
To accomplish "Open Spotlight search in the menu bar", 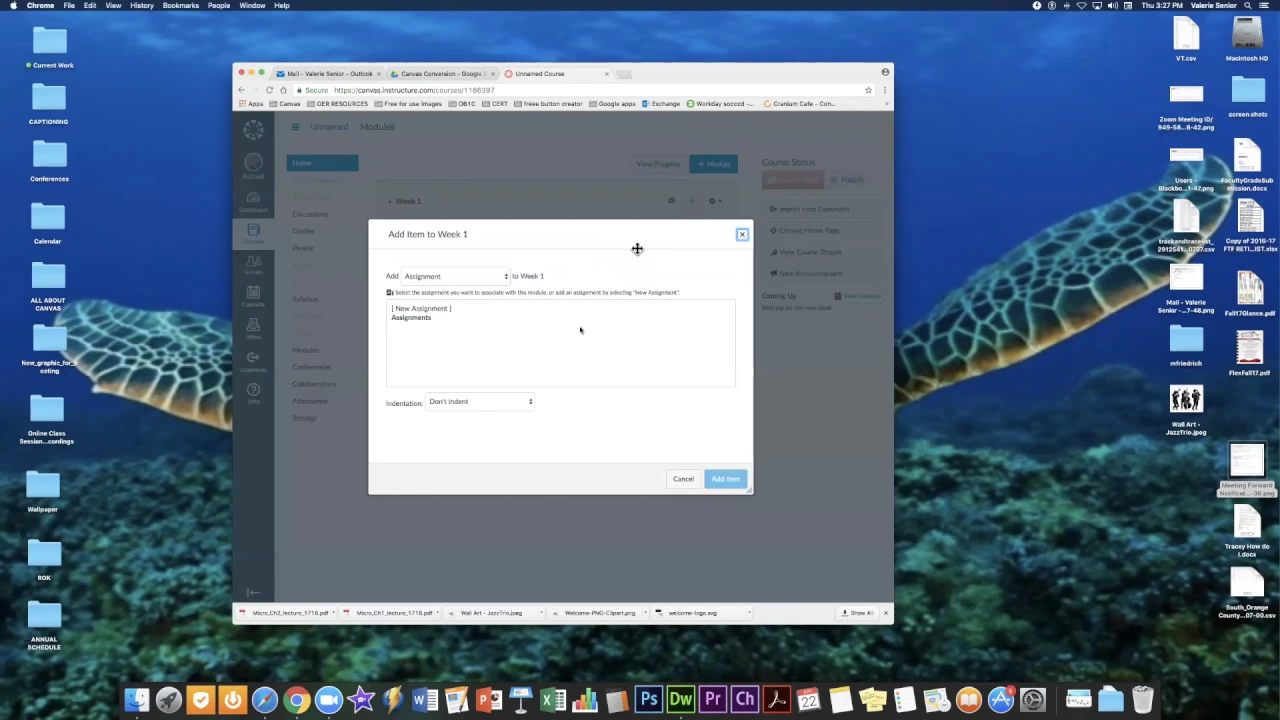I will point(1248,6).
